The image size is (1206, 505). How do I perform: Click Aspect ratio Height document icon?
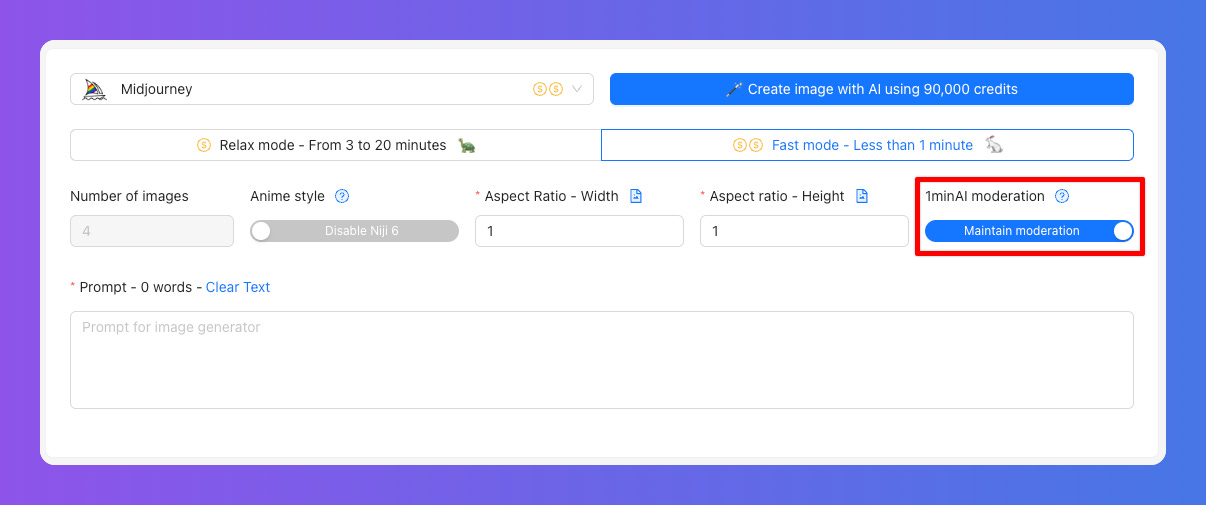[x=862, y=196]
